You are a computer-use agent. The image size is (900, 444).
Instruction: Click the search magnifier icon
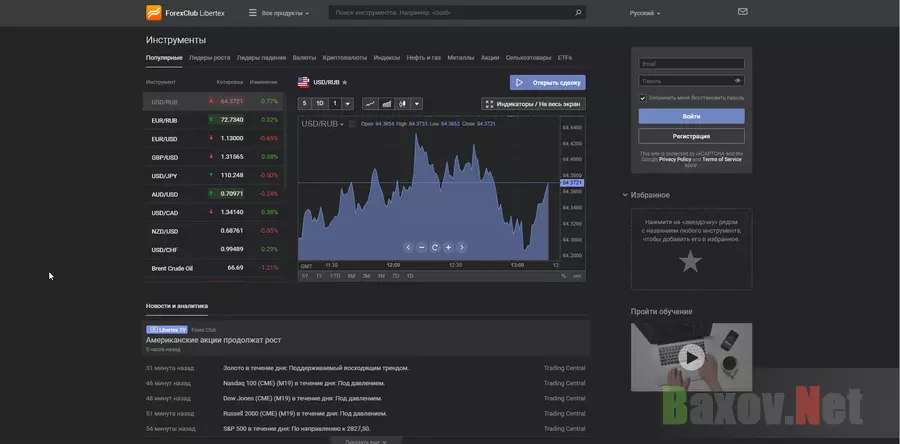coord(578,12)
